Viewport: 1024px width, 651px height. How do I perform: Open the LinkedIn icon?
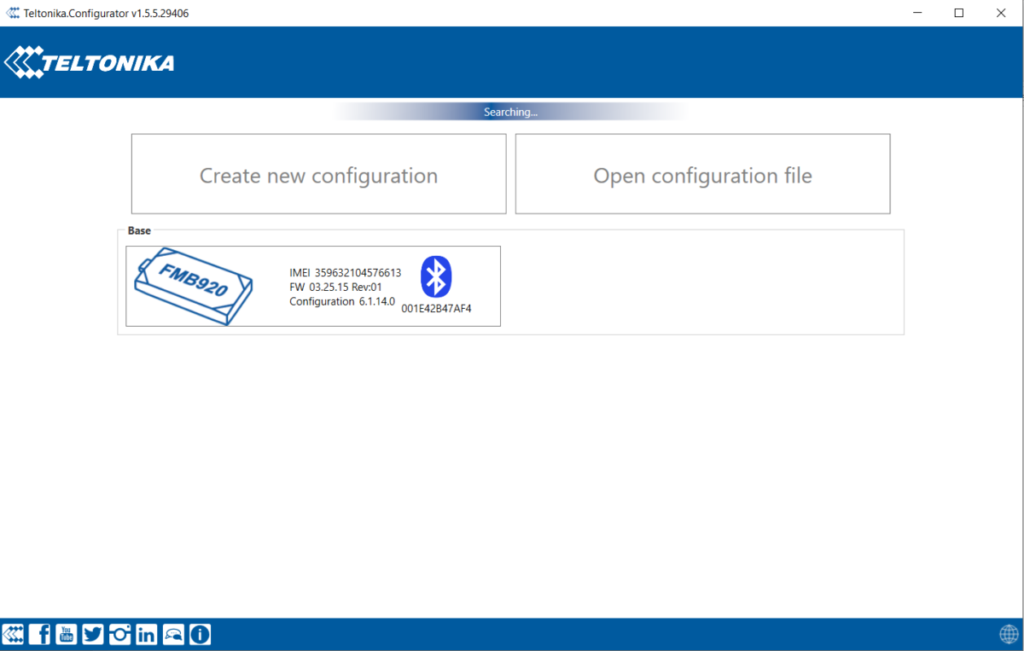click(x=146, y=634)
